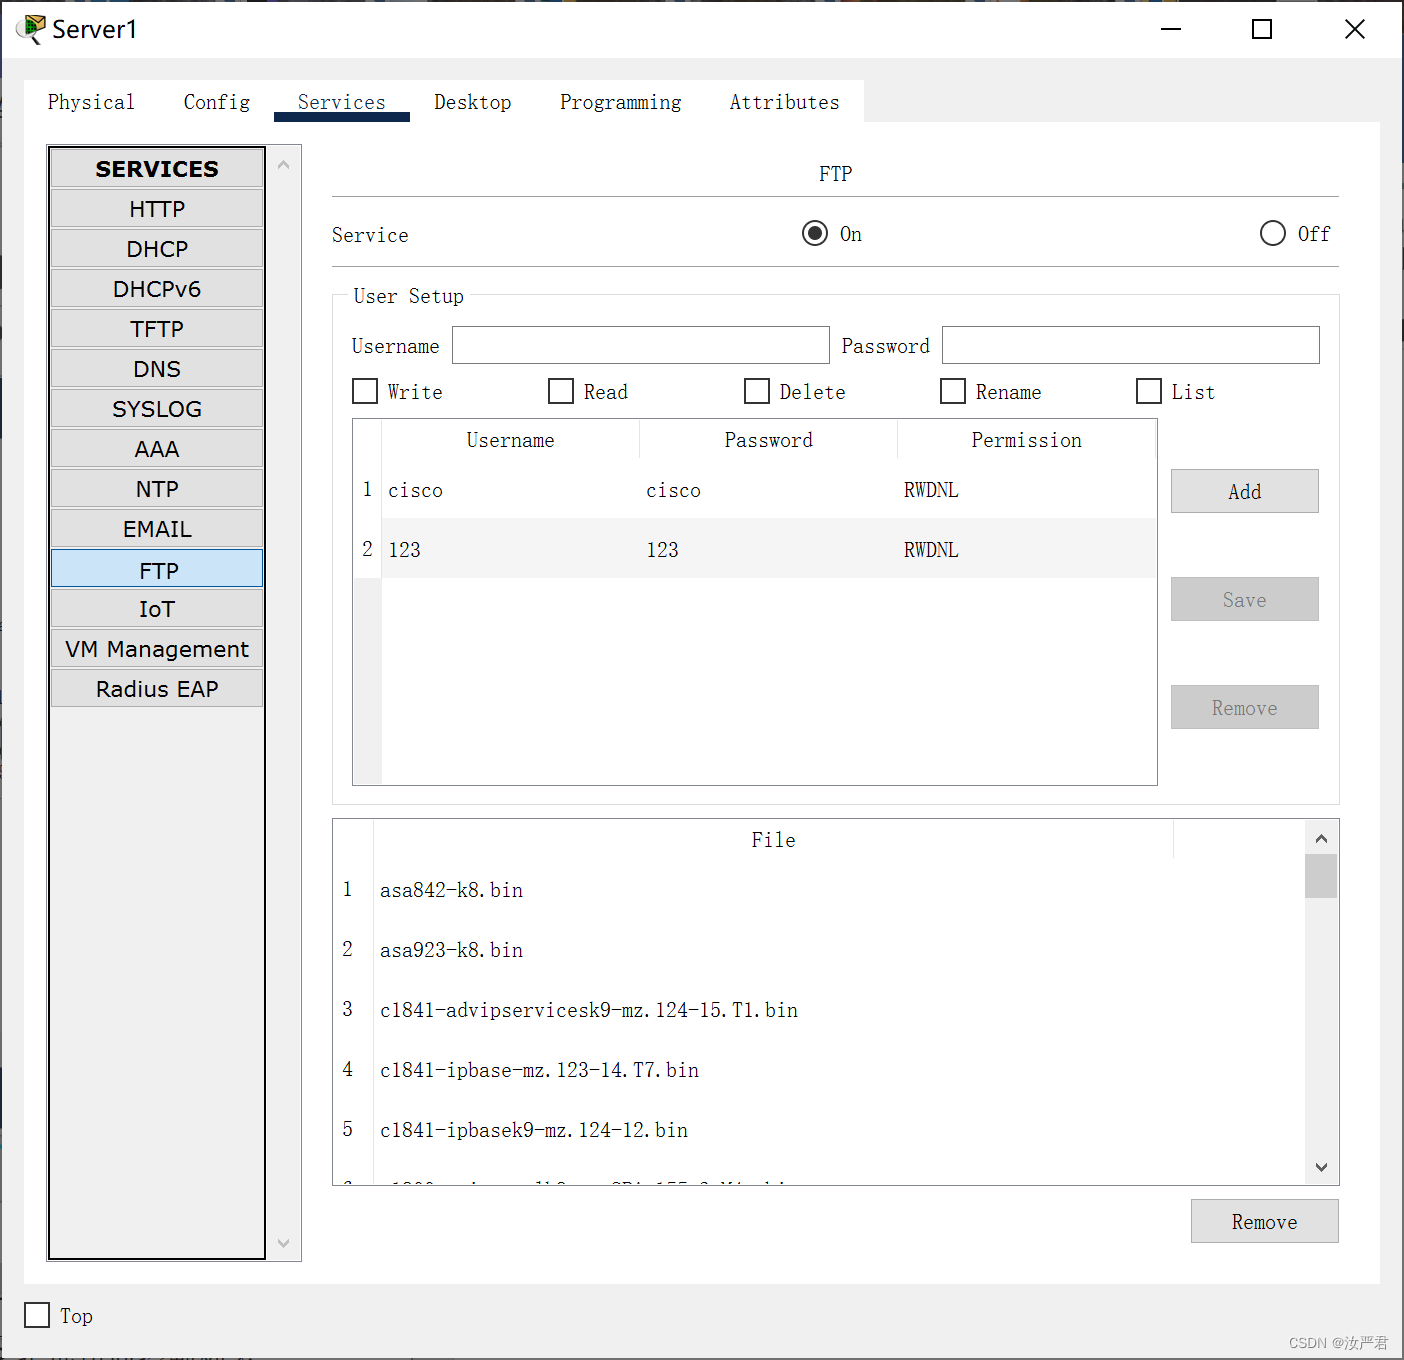Click the Server1 app icon in title bar
This screenshot has width=1404, height=1360.
point(31,29)
